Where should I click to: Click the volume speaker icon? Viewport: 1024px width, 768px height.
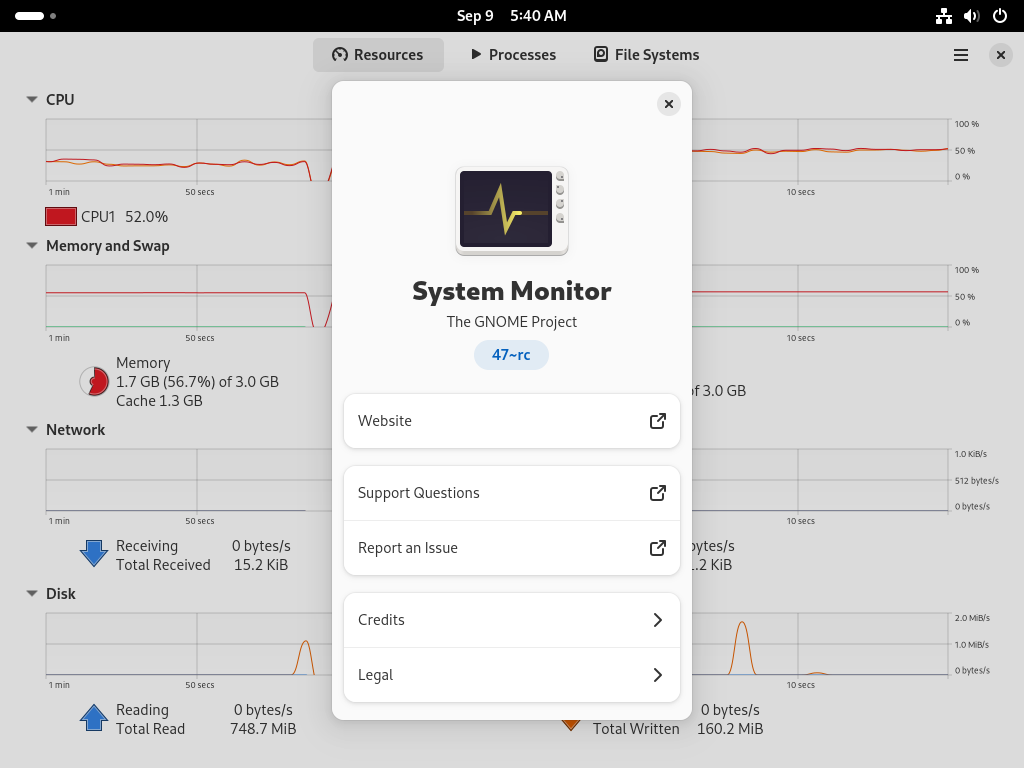[972, 16]
